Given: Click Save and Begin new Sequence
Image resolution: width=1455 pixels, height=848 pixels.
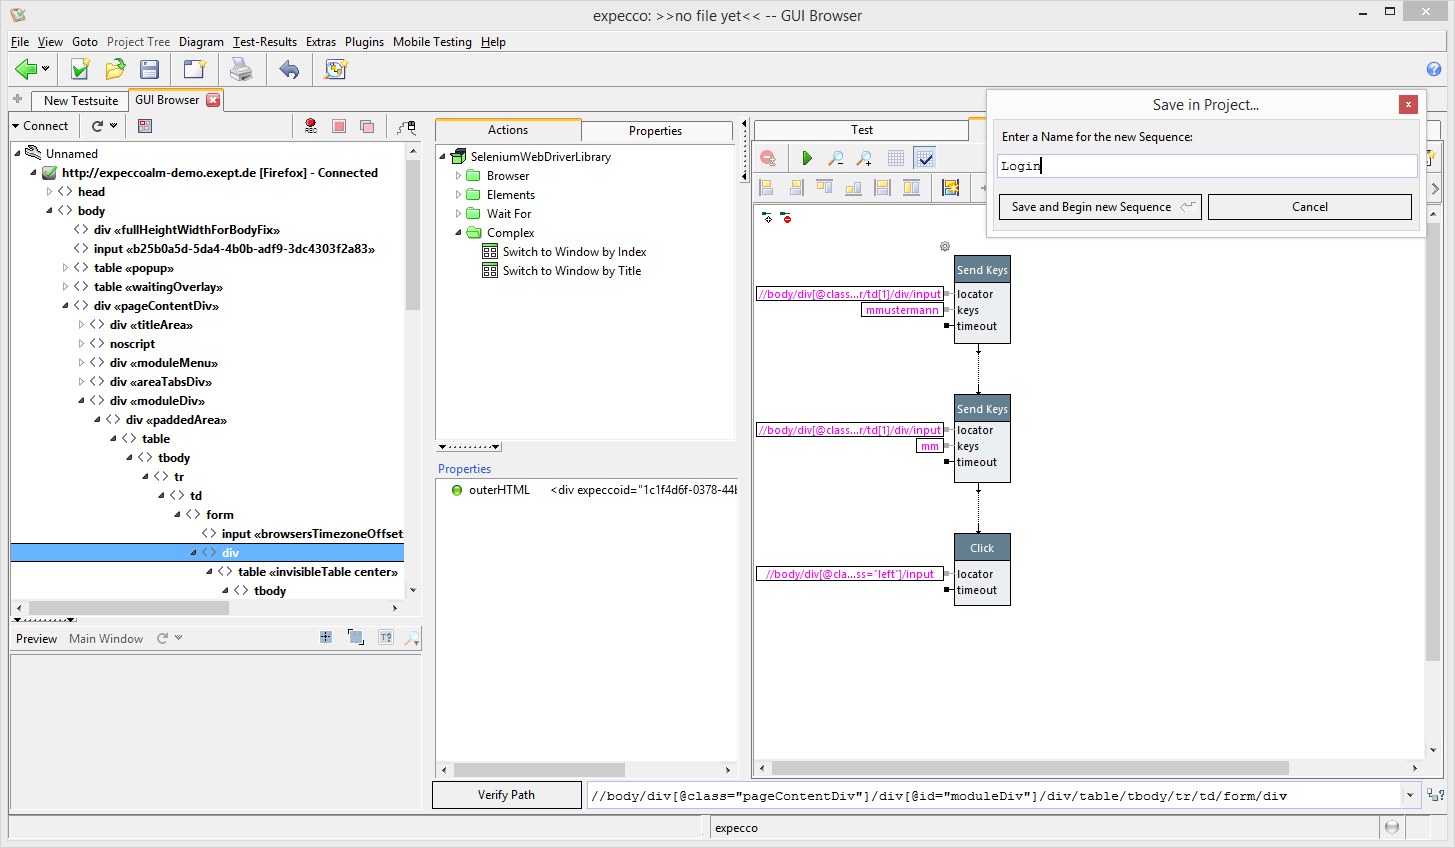Looking at the screenshot, I should 1100,207.
